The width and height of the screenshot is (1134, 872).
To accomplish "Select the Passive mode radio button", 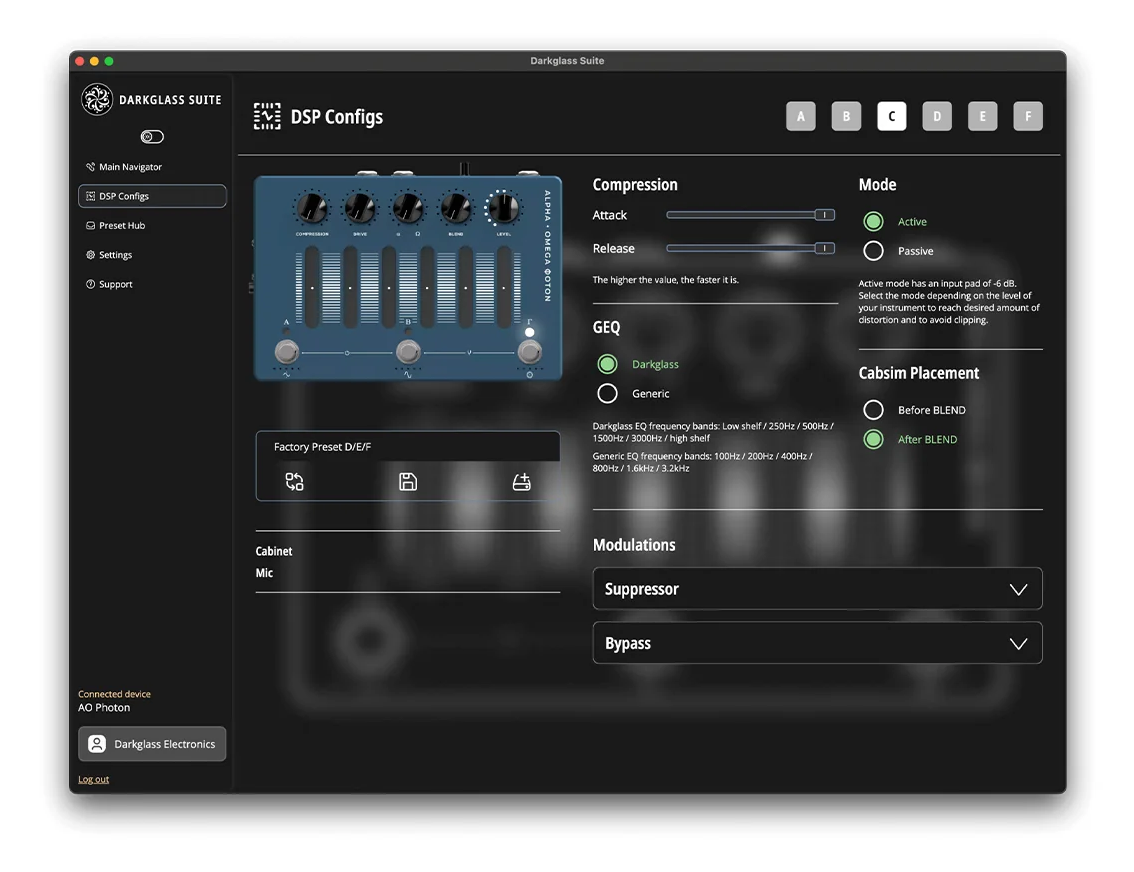I will (874, 251).
